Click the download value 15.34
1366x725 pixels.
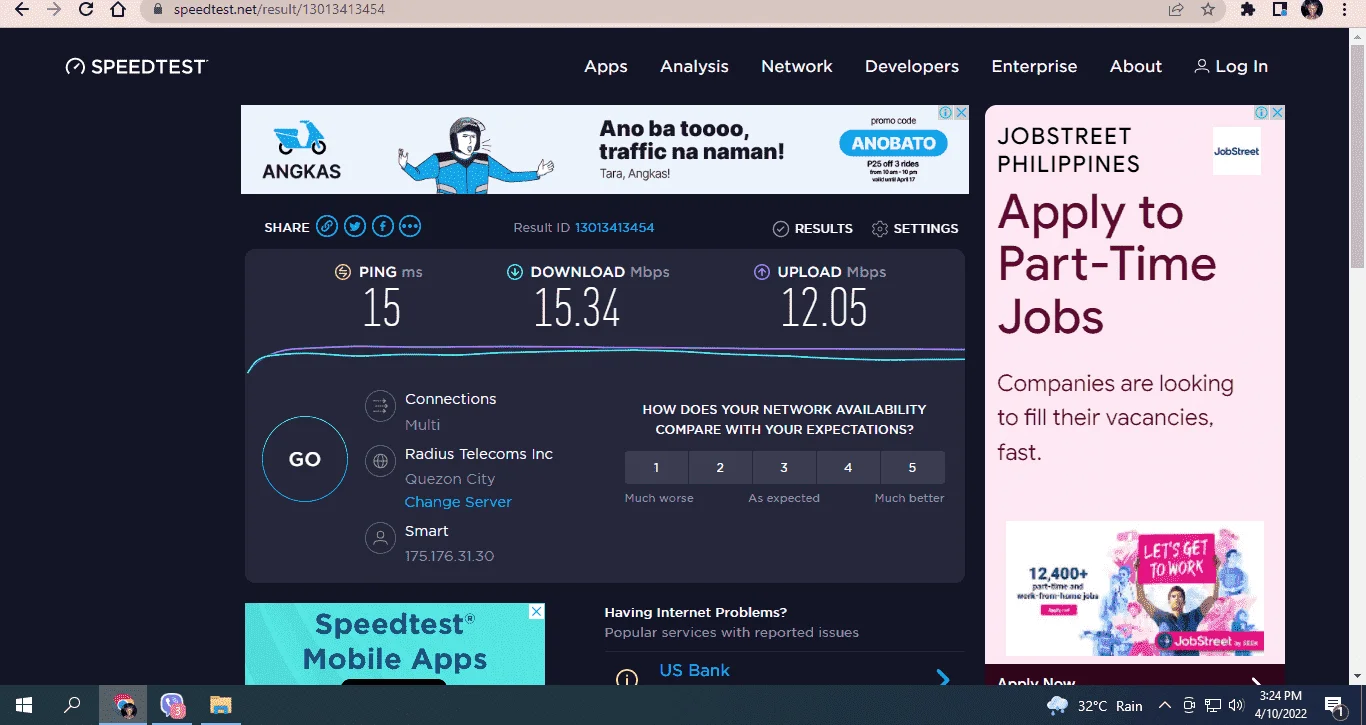(x=577, y=308)
